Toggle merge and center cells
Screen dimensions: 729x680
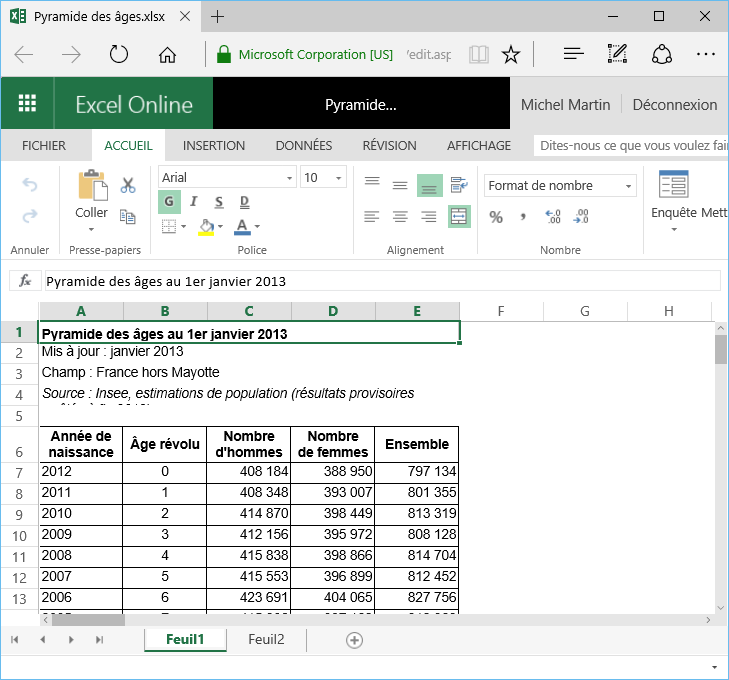click(459, 216)
